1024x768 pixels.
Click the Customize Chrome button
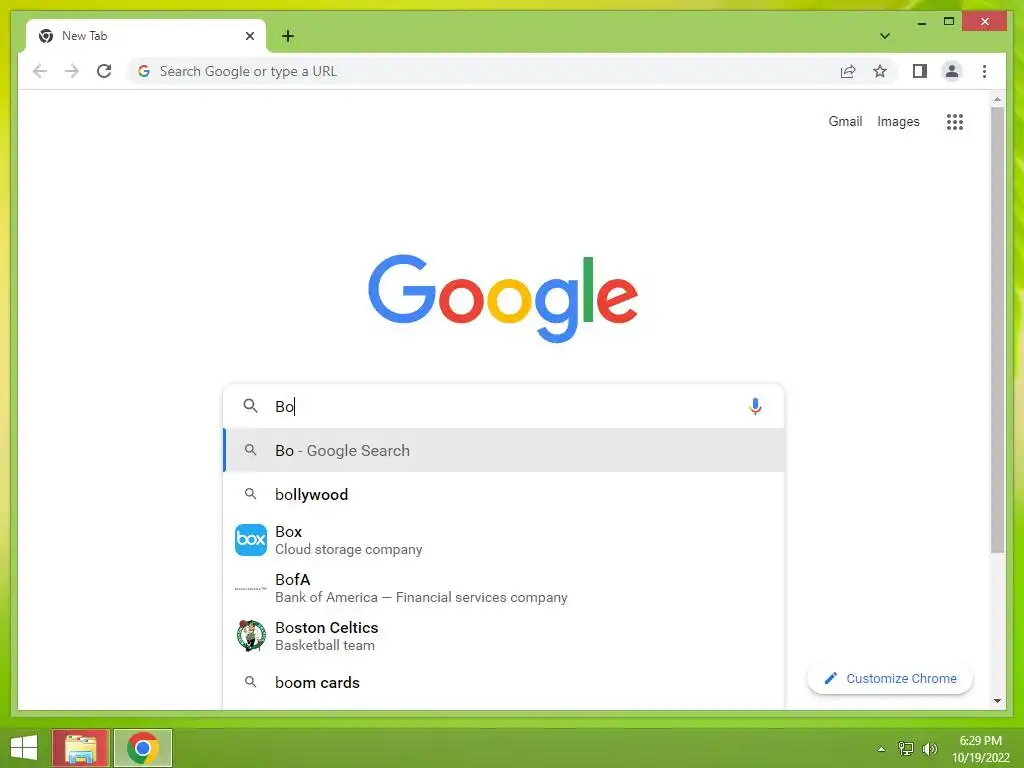pyautogui.click(x=889, y=679)
